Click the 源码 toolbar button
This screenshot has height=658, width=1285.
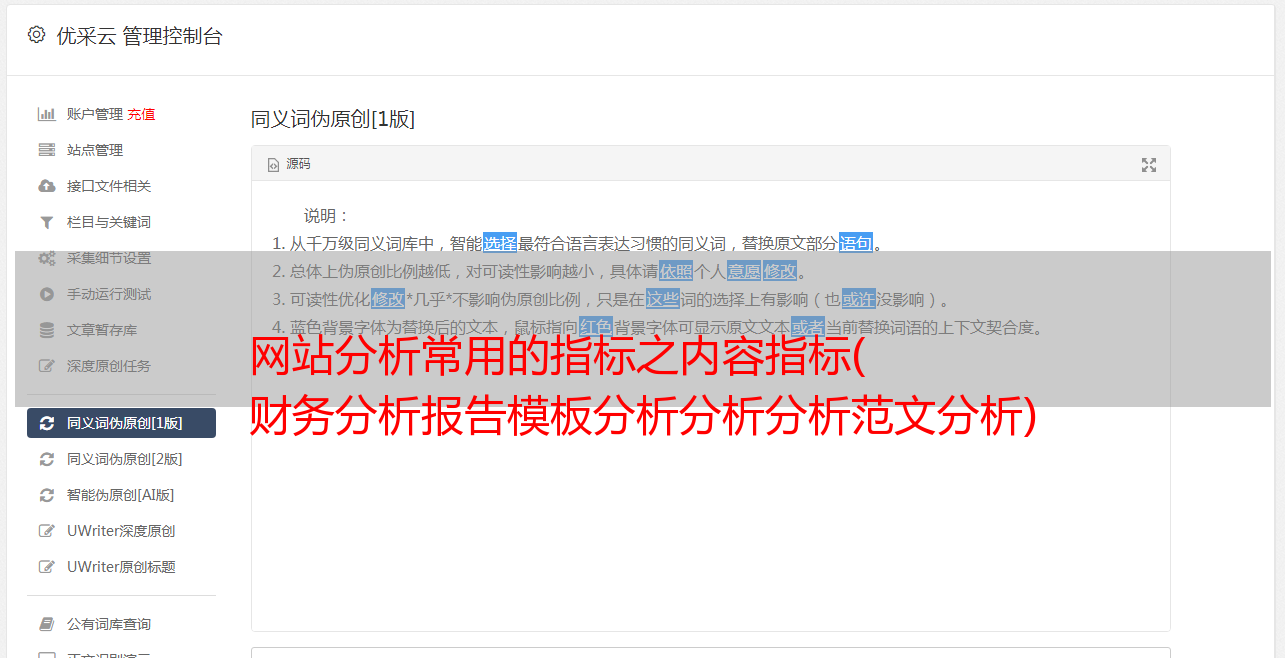click(x=289, y=164)
